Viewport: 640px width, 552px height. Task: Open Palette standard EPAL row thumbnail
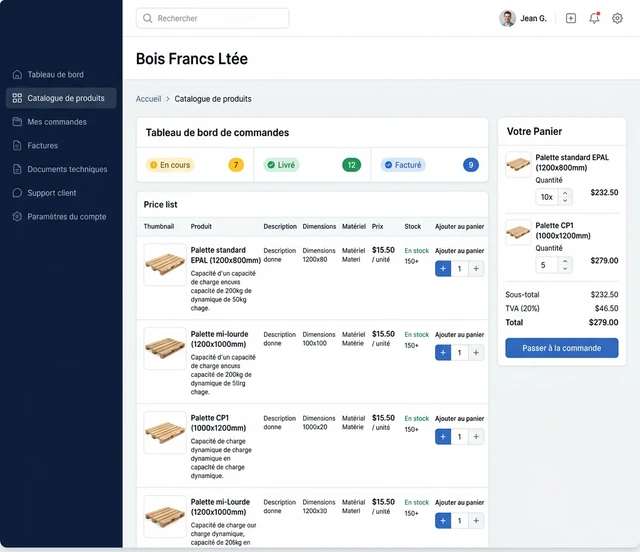(165, 265)
